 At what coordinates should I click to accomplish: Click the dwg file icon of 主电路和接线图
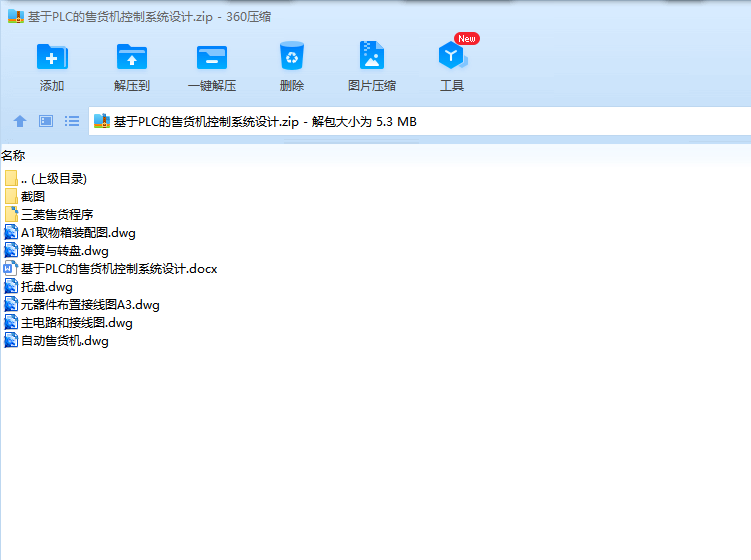(11, 322)
